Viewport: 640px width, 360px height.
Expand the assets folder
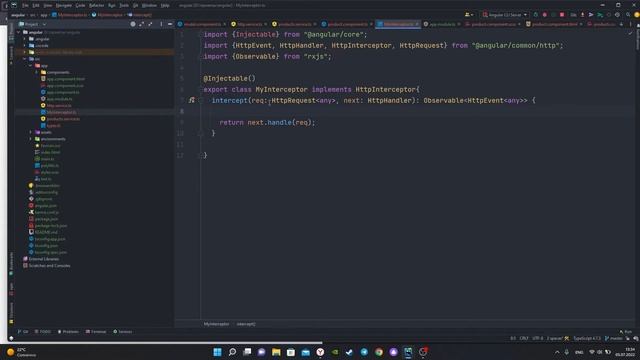[31, 132]
